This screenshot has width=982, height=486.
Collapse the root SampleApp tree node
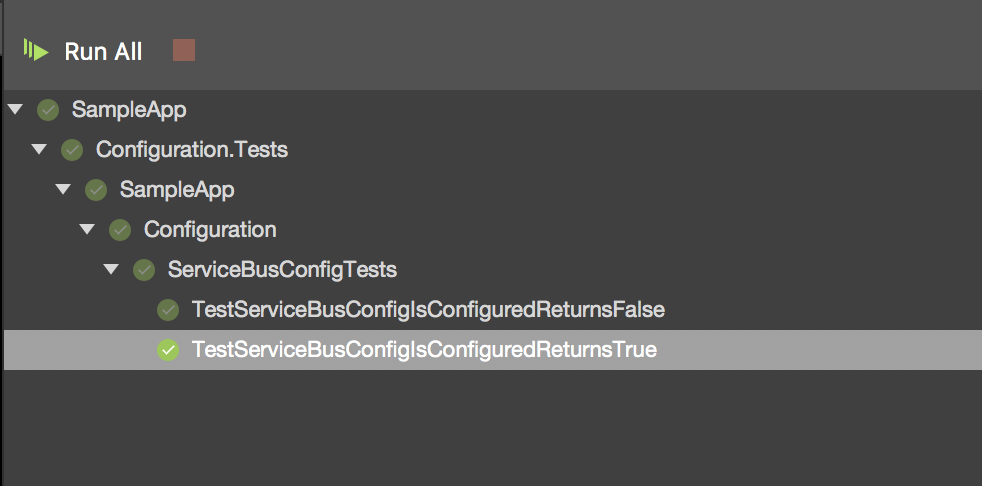coord(15,109)
